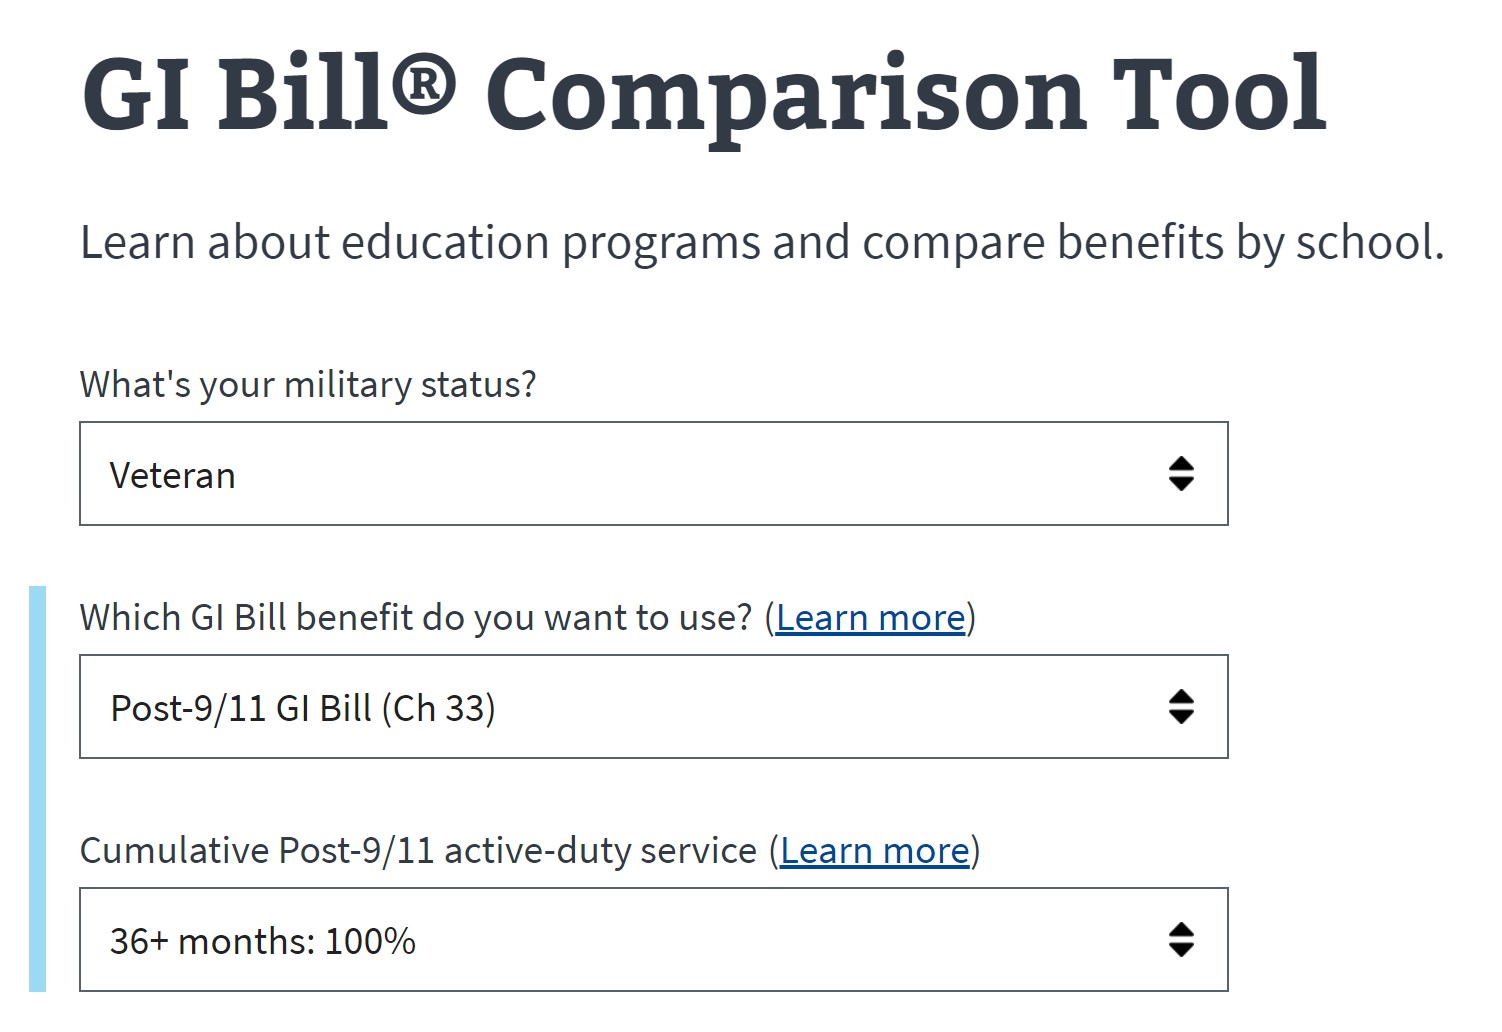The width and height of the screenshot is (1502, 1032).
Task: Click the "What's your military status?" label
Action: coord(308,385)
